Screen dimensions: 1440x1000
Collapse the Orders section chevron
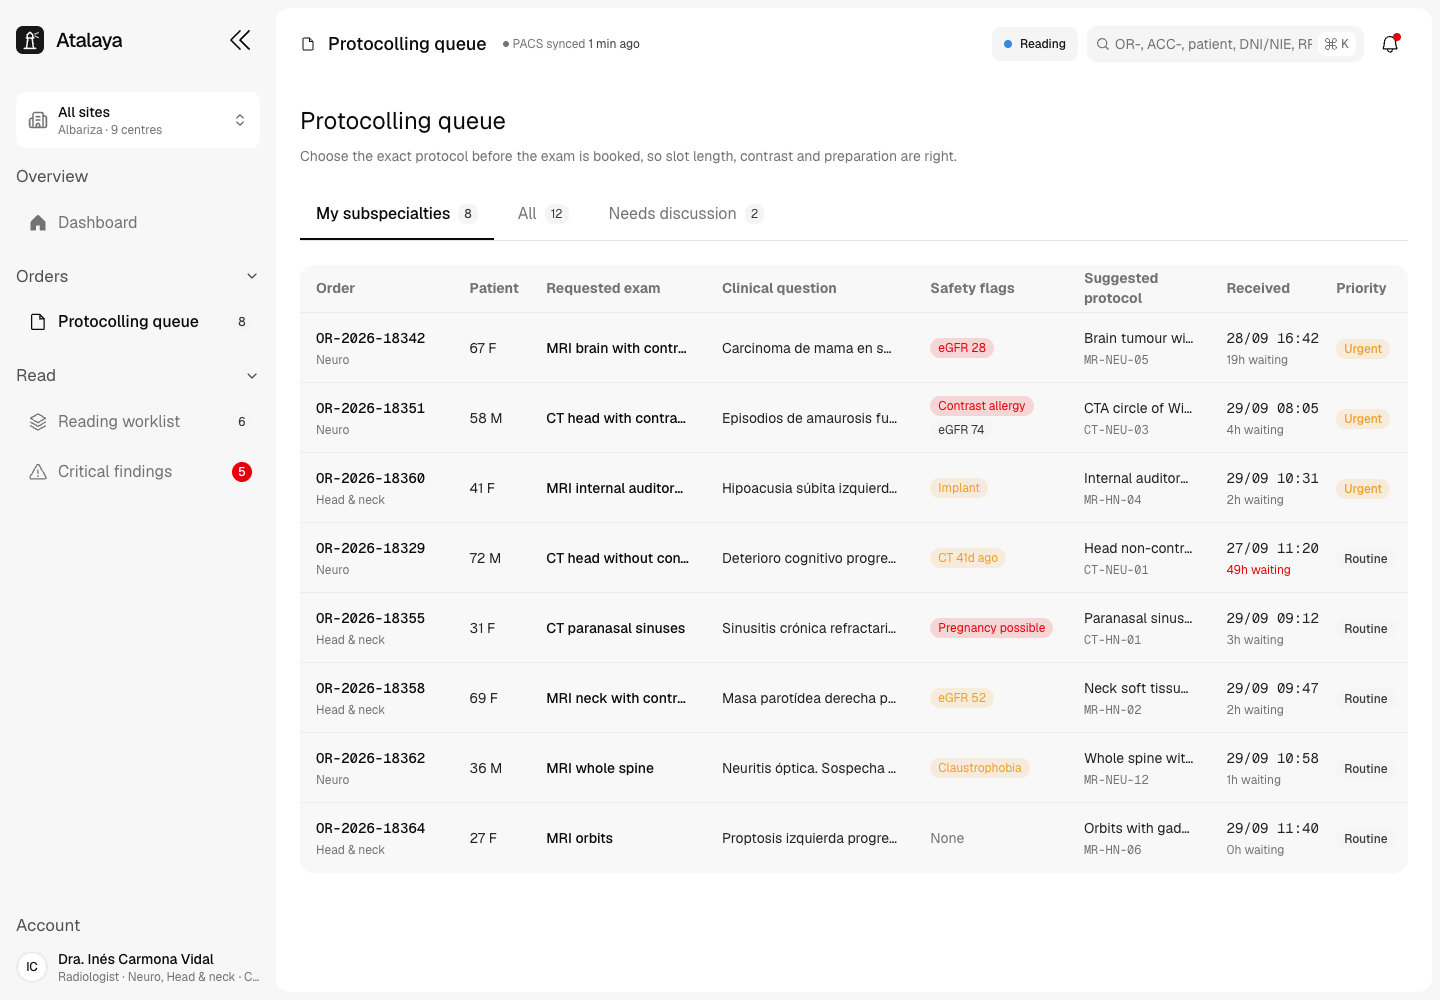[x=252, y=277]
